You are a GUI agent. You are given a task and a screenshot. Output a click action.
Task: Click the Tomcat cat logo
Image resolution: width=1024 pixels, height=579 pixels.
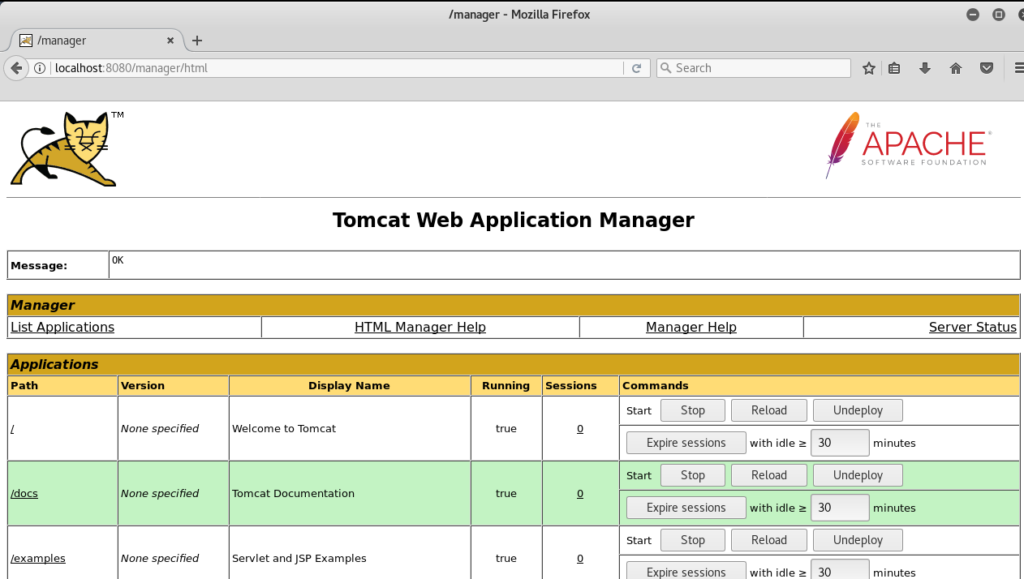(67, 149)
